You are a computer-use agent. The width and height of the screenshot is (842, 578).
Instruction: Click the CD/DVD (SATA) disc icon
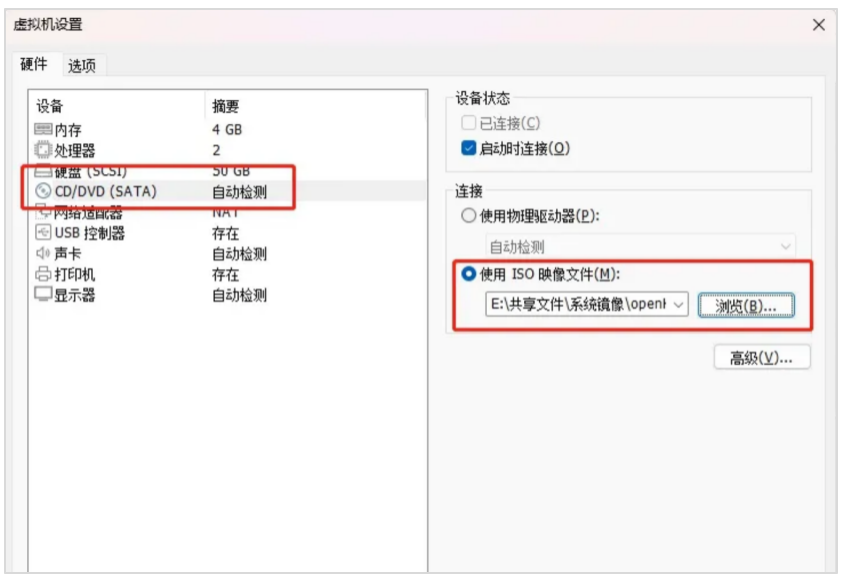tap(43, 191)
